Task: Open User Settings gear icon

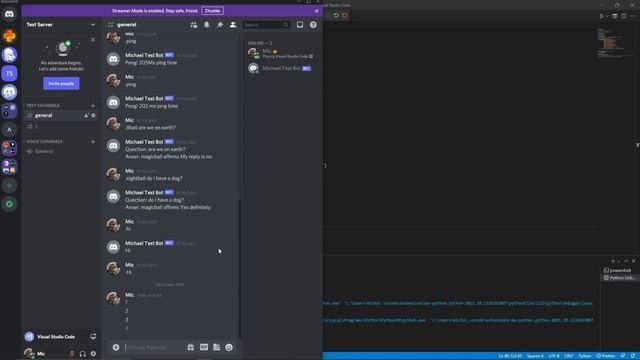Action: pos(93,353)
